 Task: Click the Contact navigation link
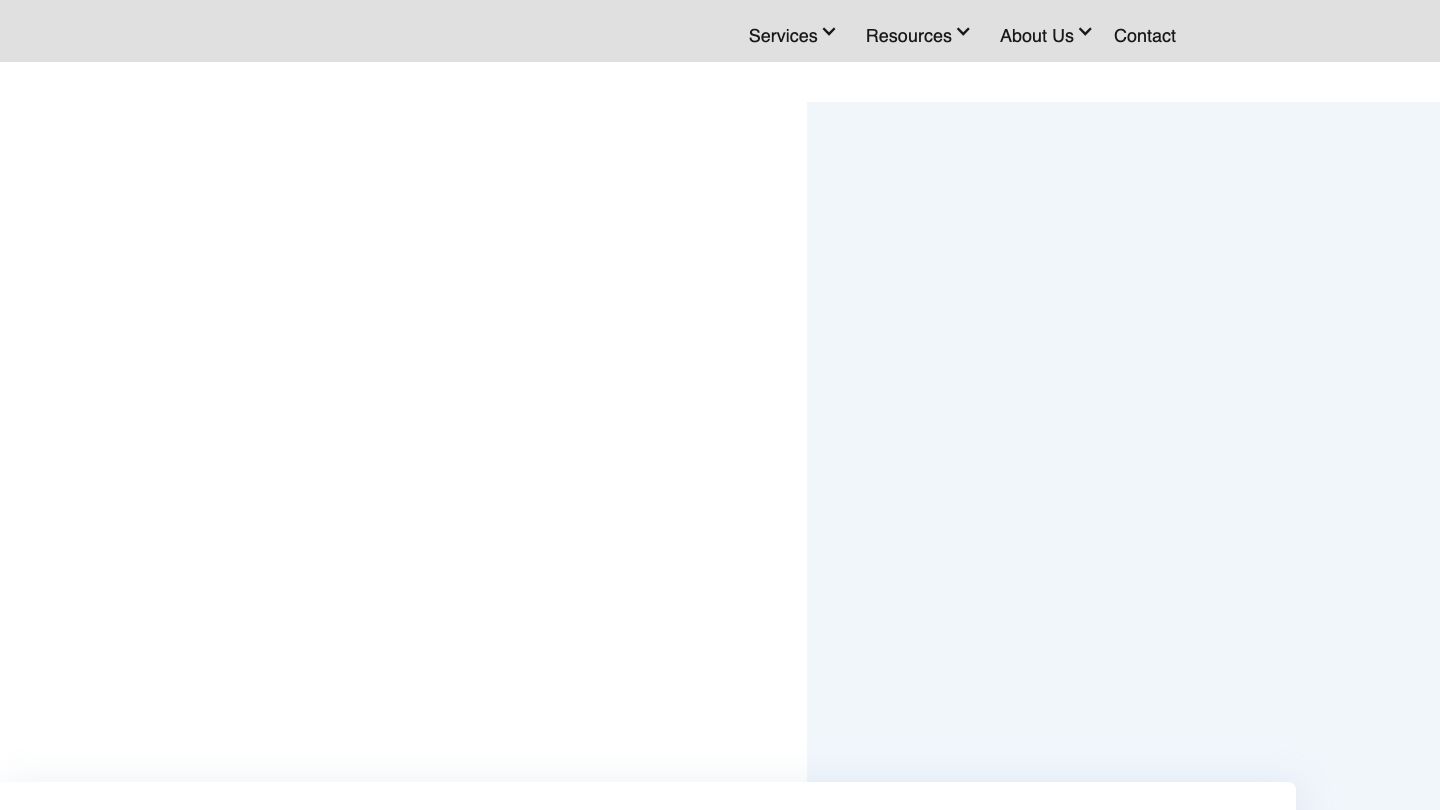click(1144, 36)
